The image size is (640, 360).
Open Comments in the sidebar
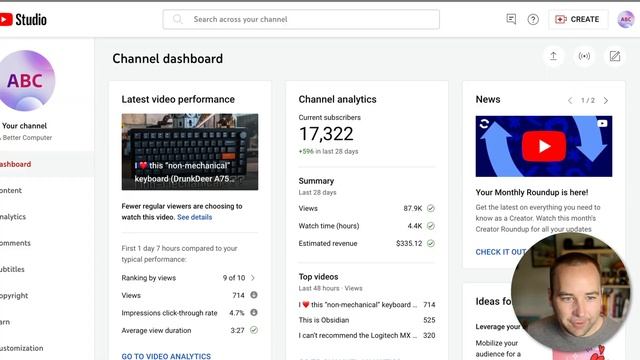coord(15,243)
